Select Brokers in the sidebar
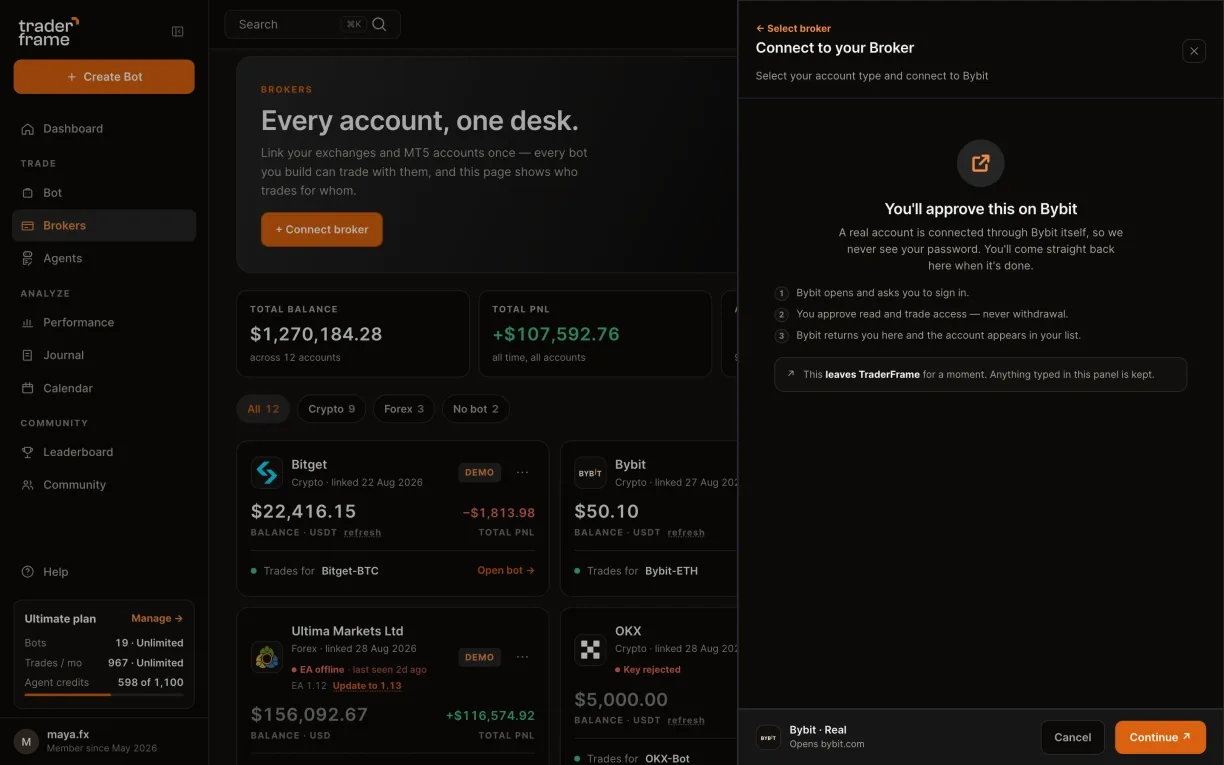1224x765 pixels. [104, 226]
